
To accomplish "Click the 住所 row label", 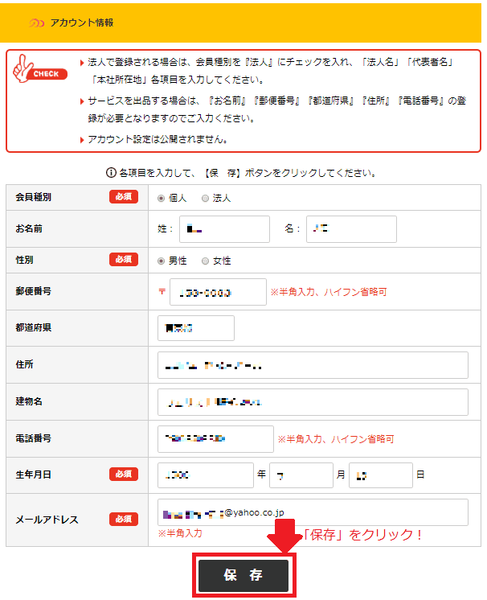I will 24,364.
